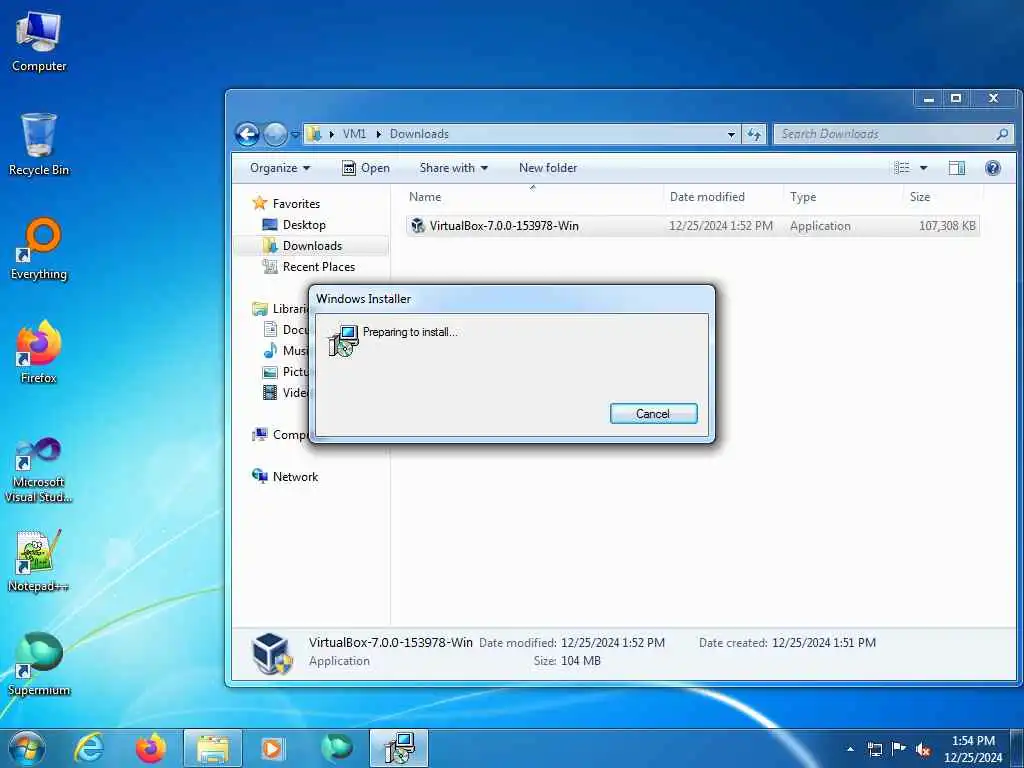
Task: Open view options dropdown arrow
Action: tap(923, 168)
